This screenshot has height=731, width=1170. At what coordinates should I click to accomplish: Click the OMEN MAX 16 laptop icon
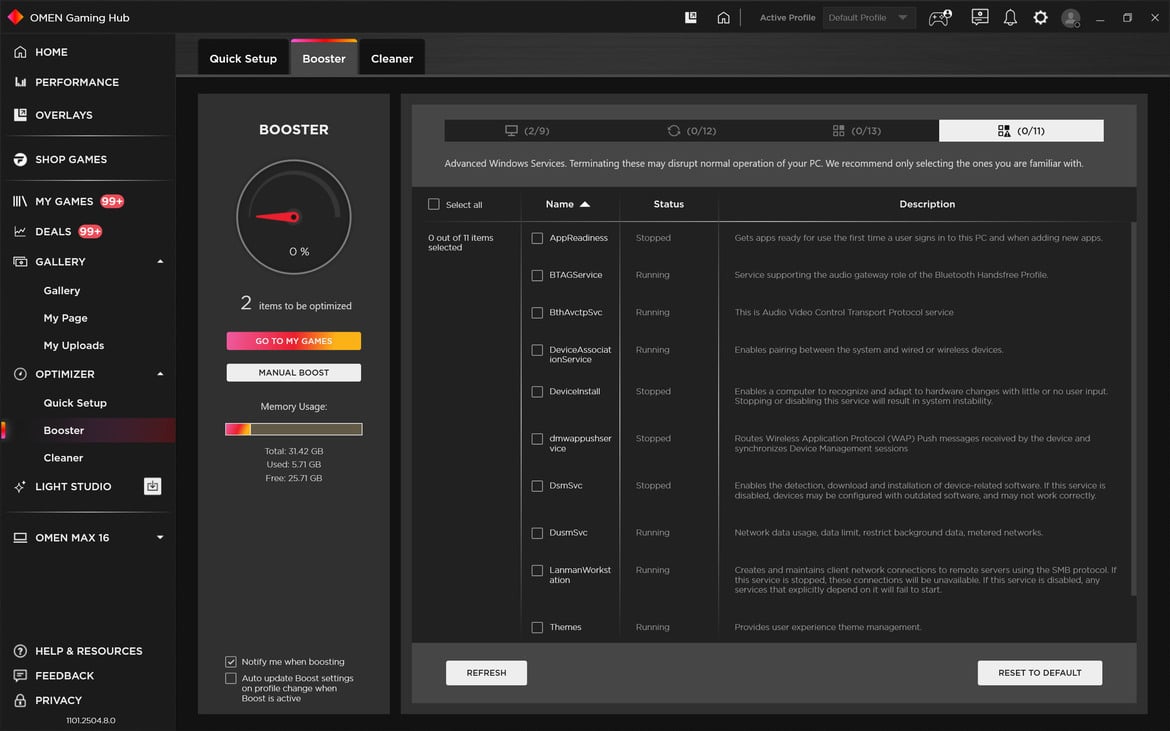(x=20, y=538)
